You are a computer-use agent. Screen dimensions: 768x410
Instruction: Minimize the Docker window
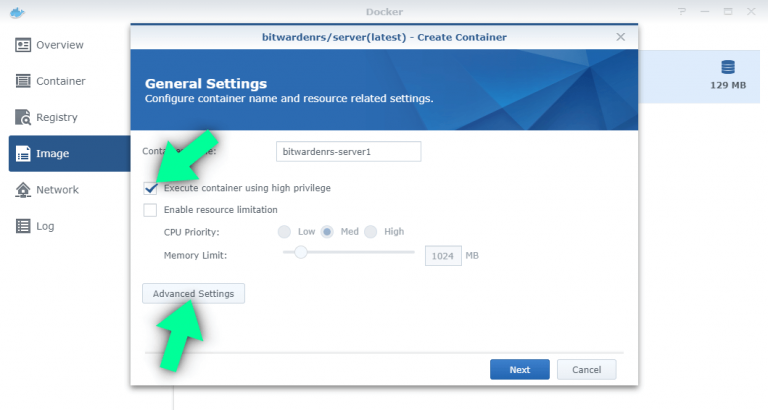coord(705,11)
